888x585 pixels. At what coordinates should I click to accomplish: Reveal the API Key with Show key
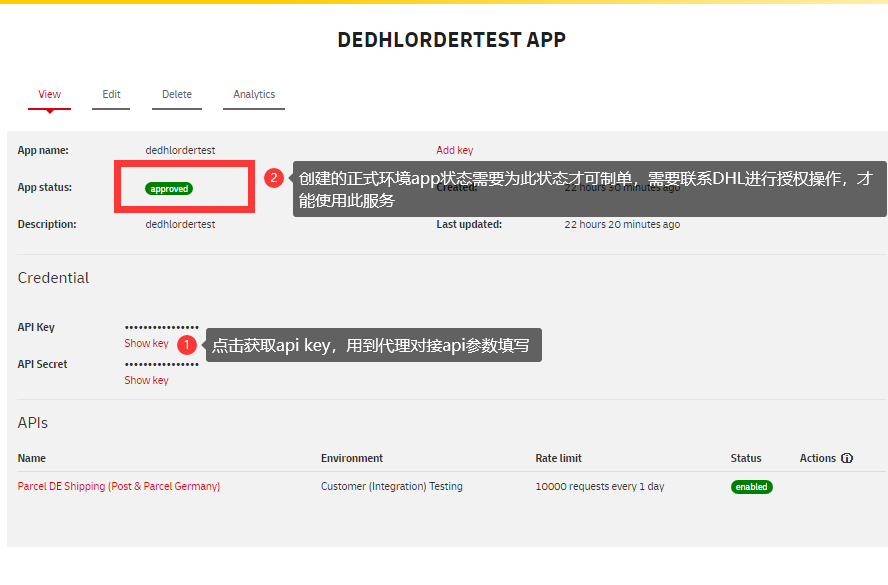(x=146, y=343)
